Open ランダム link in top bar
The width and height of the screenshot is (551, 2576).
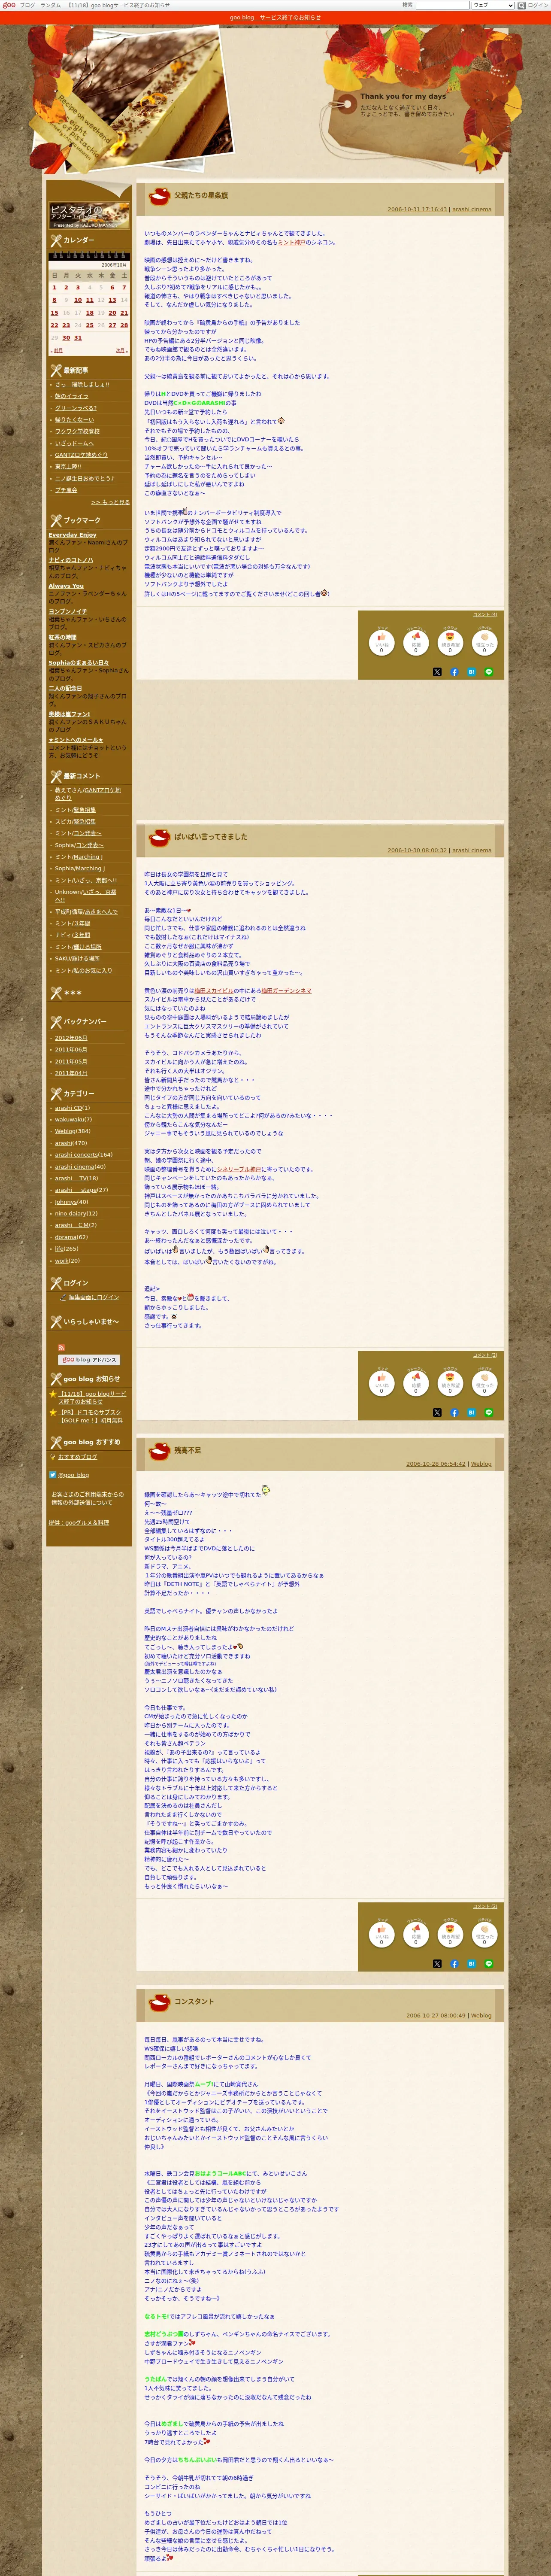pyautogui.click(x=50, y=5)
